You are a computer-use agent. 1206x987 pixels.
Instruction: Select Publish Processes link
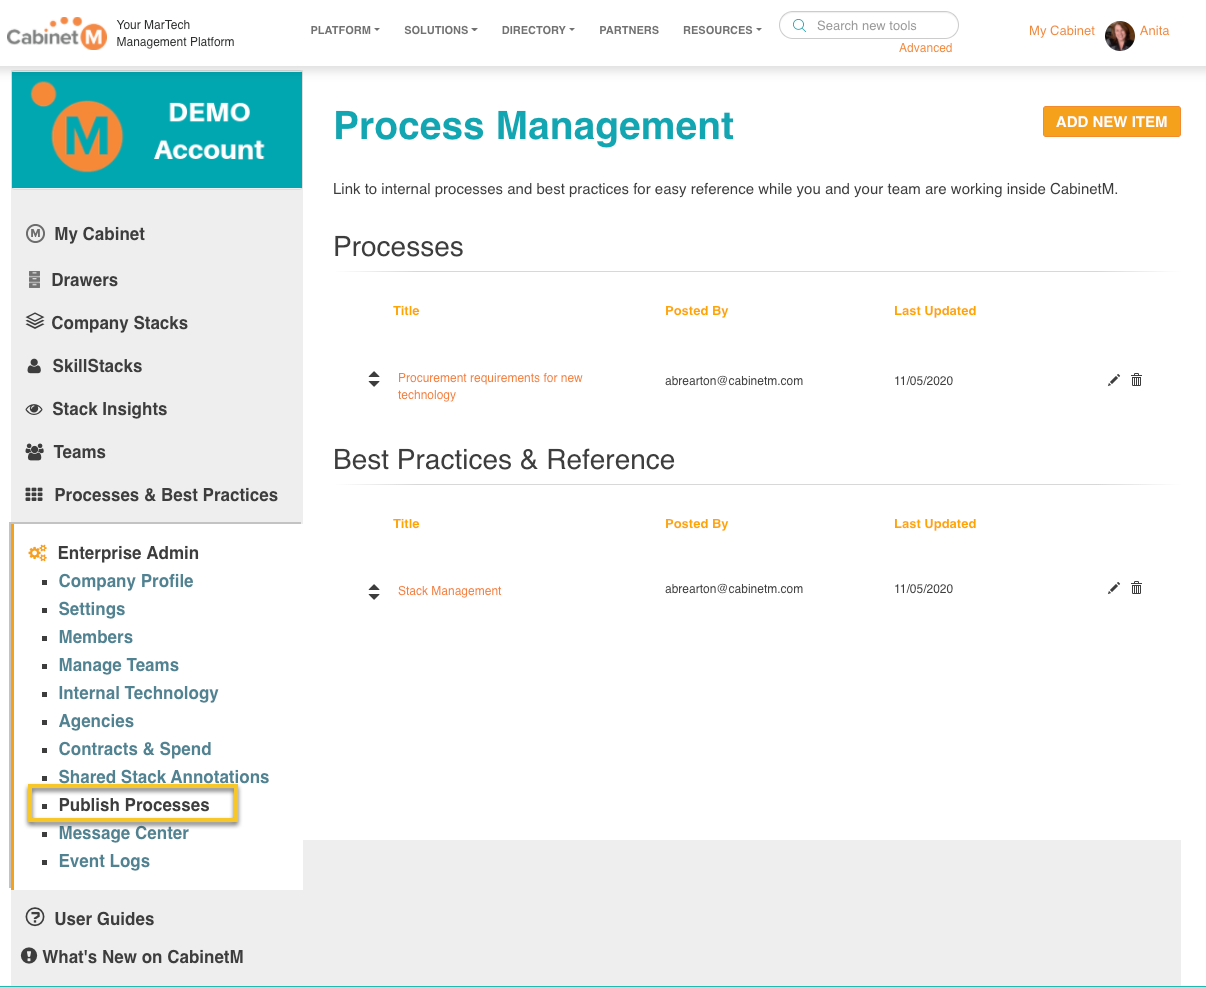(134, 805)
